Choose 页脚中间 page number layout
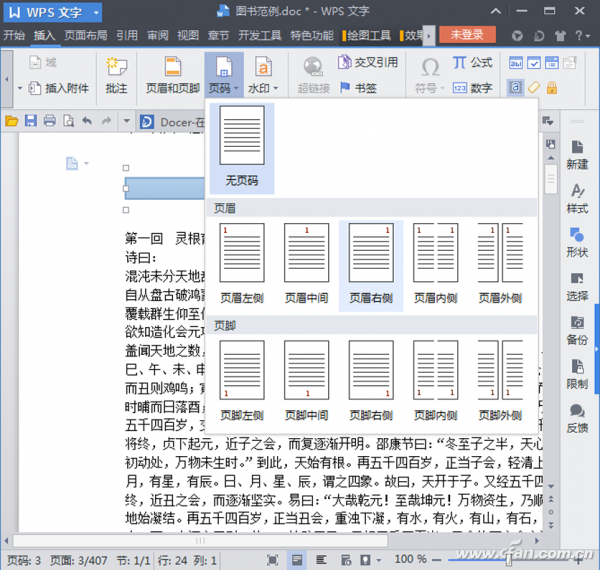The image size is (600, 570). point(306,381)
